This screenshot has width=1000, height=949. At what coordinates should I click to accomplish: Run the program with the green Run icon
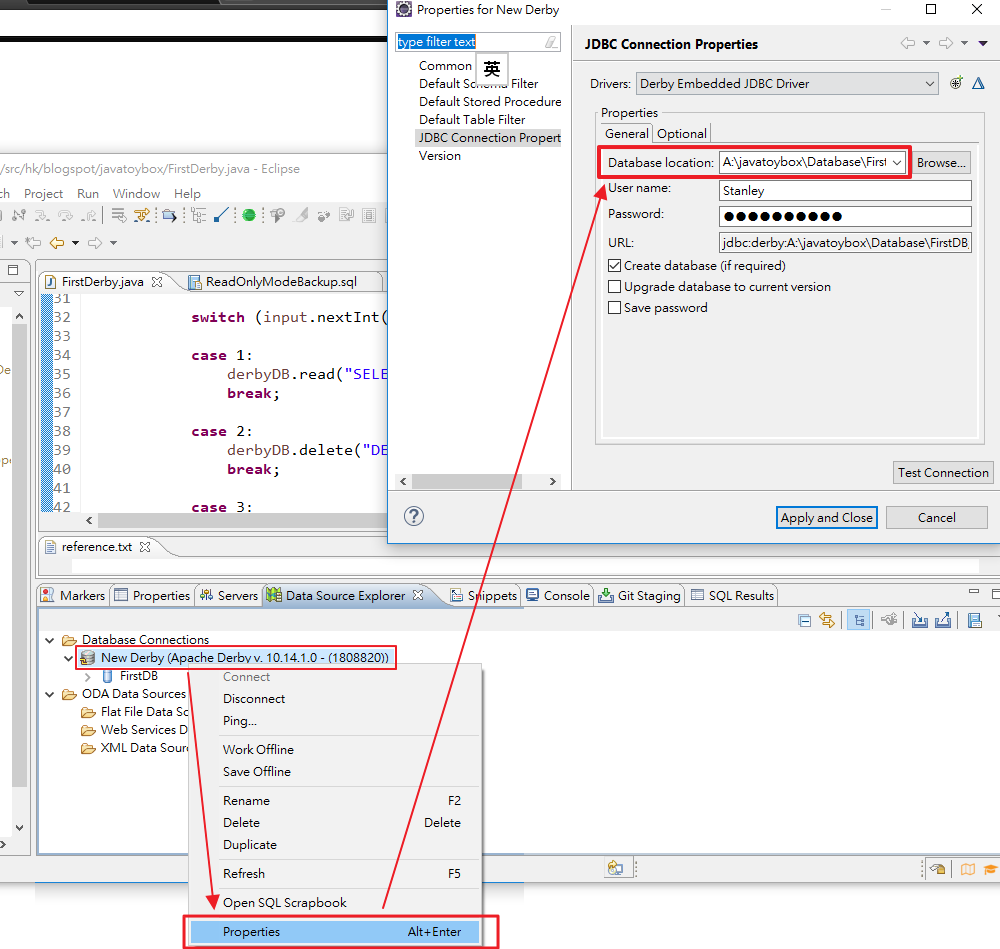[x=249, y=214]
